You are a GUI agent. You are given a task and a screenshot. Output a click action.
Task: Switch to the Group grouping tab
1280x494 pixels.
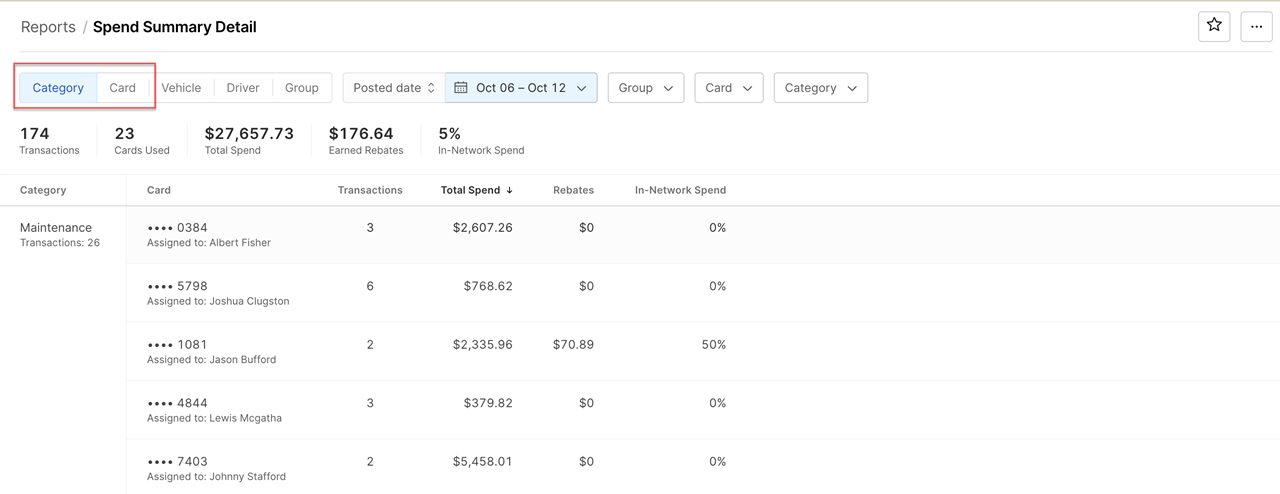(301, 88)
